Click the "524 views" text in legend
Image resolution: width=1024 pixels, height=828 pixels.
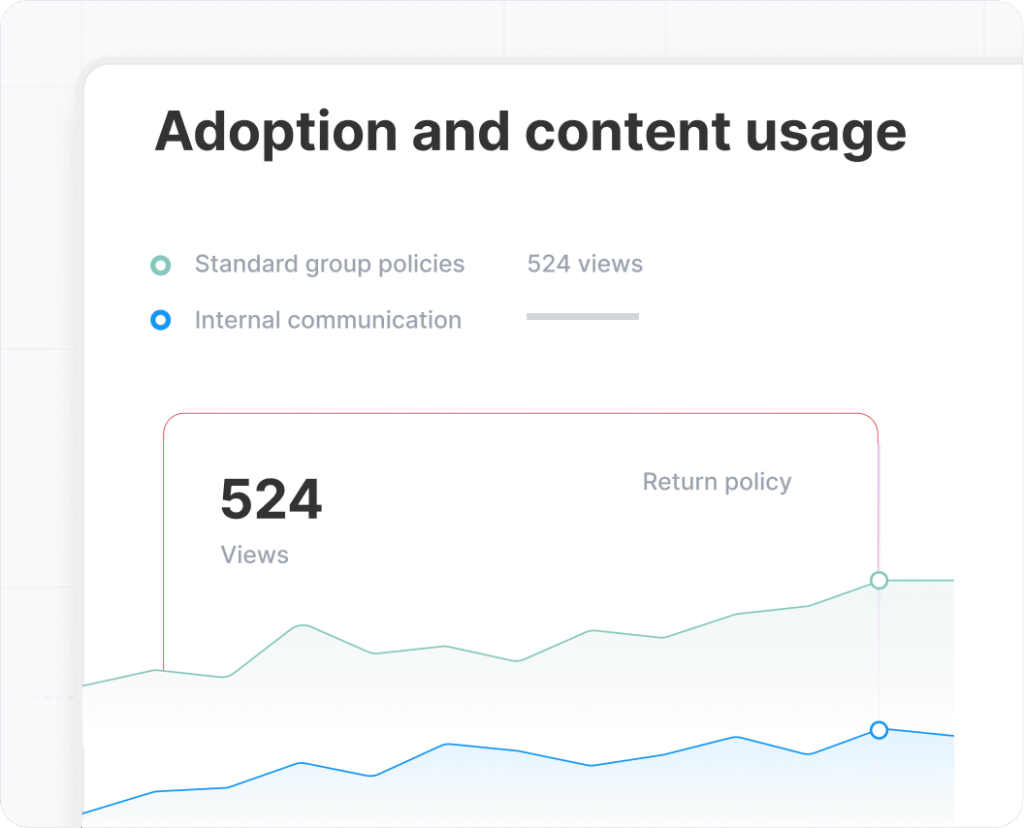pyautogui.click(x=585, y=264)
